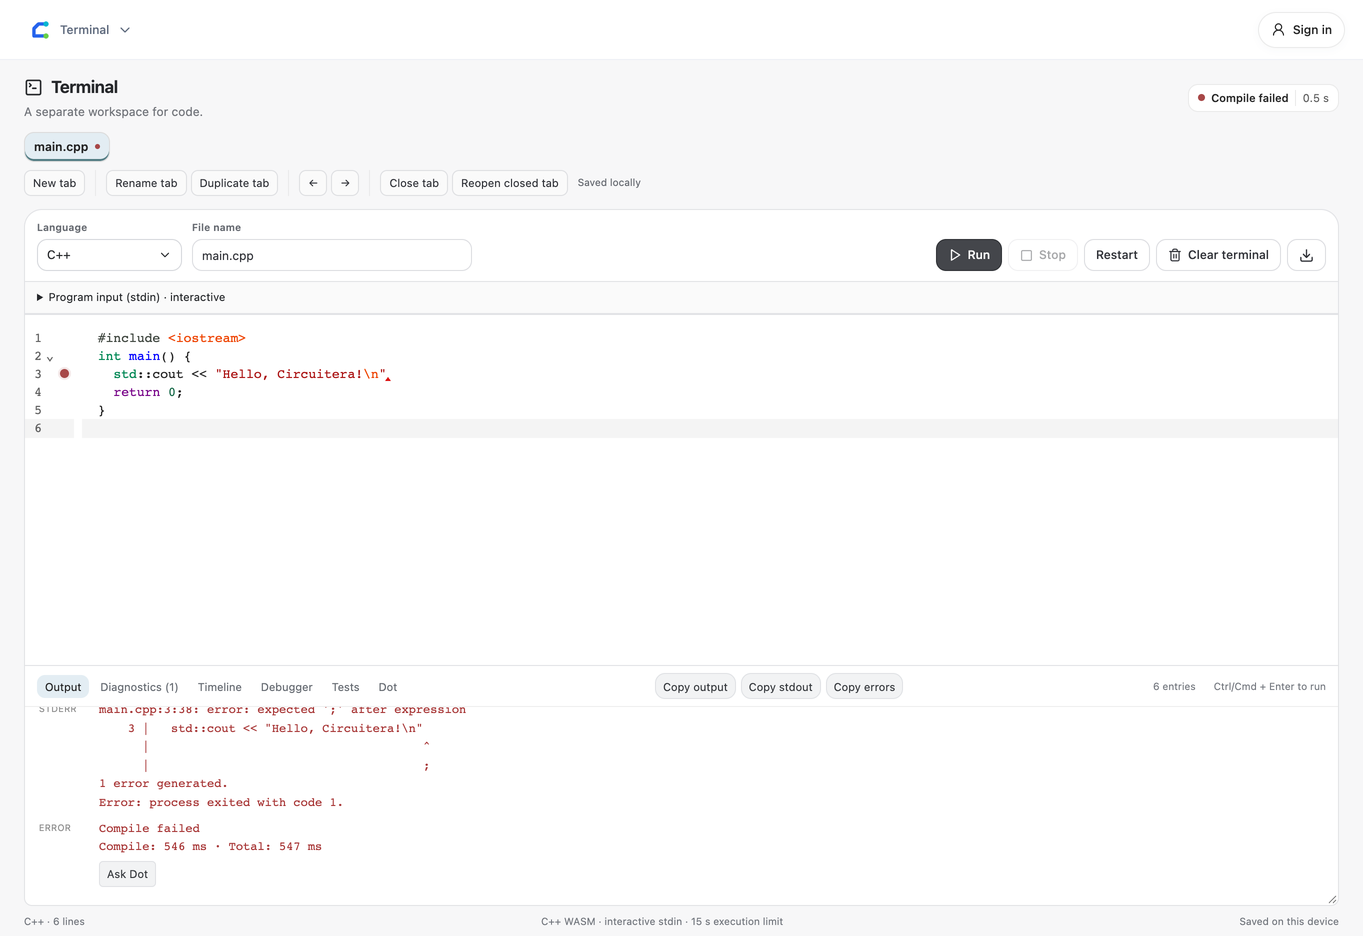Open the Language C++ dropdown
The width and height of the screenshot is (1363, 936).
pyautogui.click(x=109, y=255)
